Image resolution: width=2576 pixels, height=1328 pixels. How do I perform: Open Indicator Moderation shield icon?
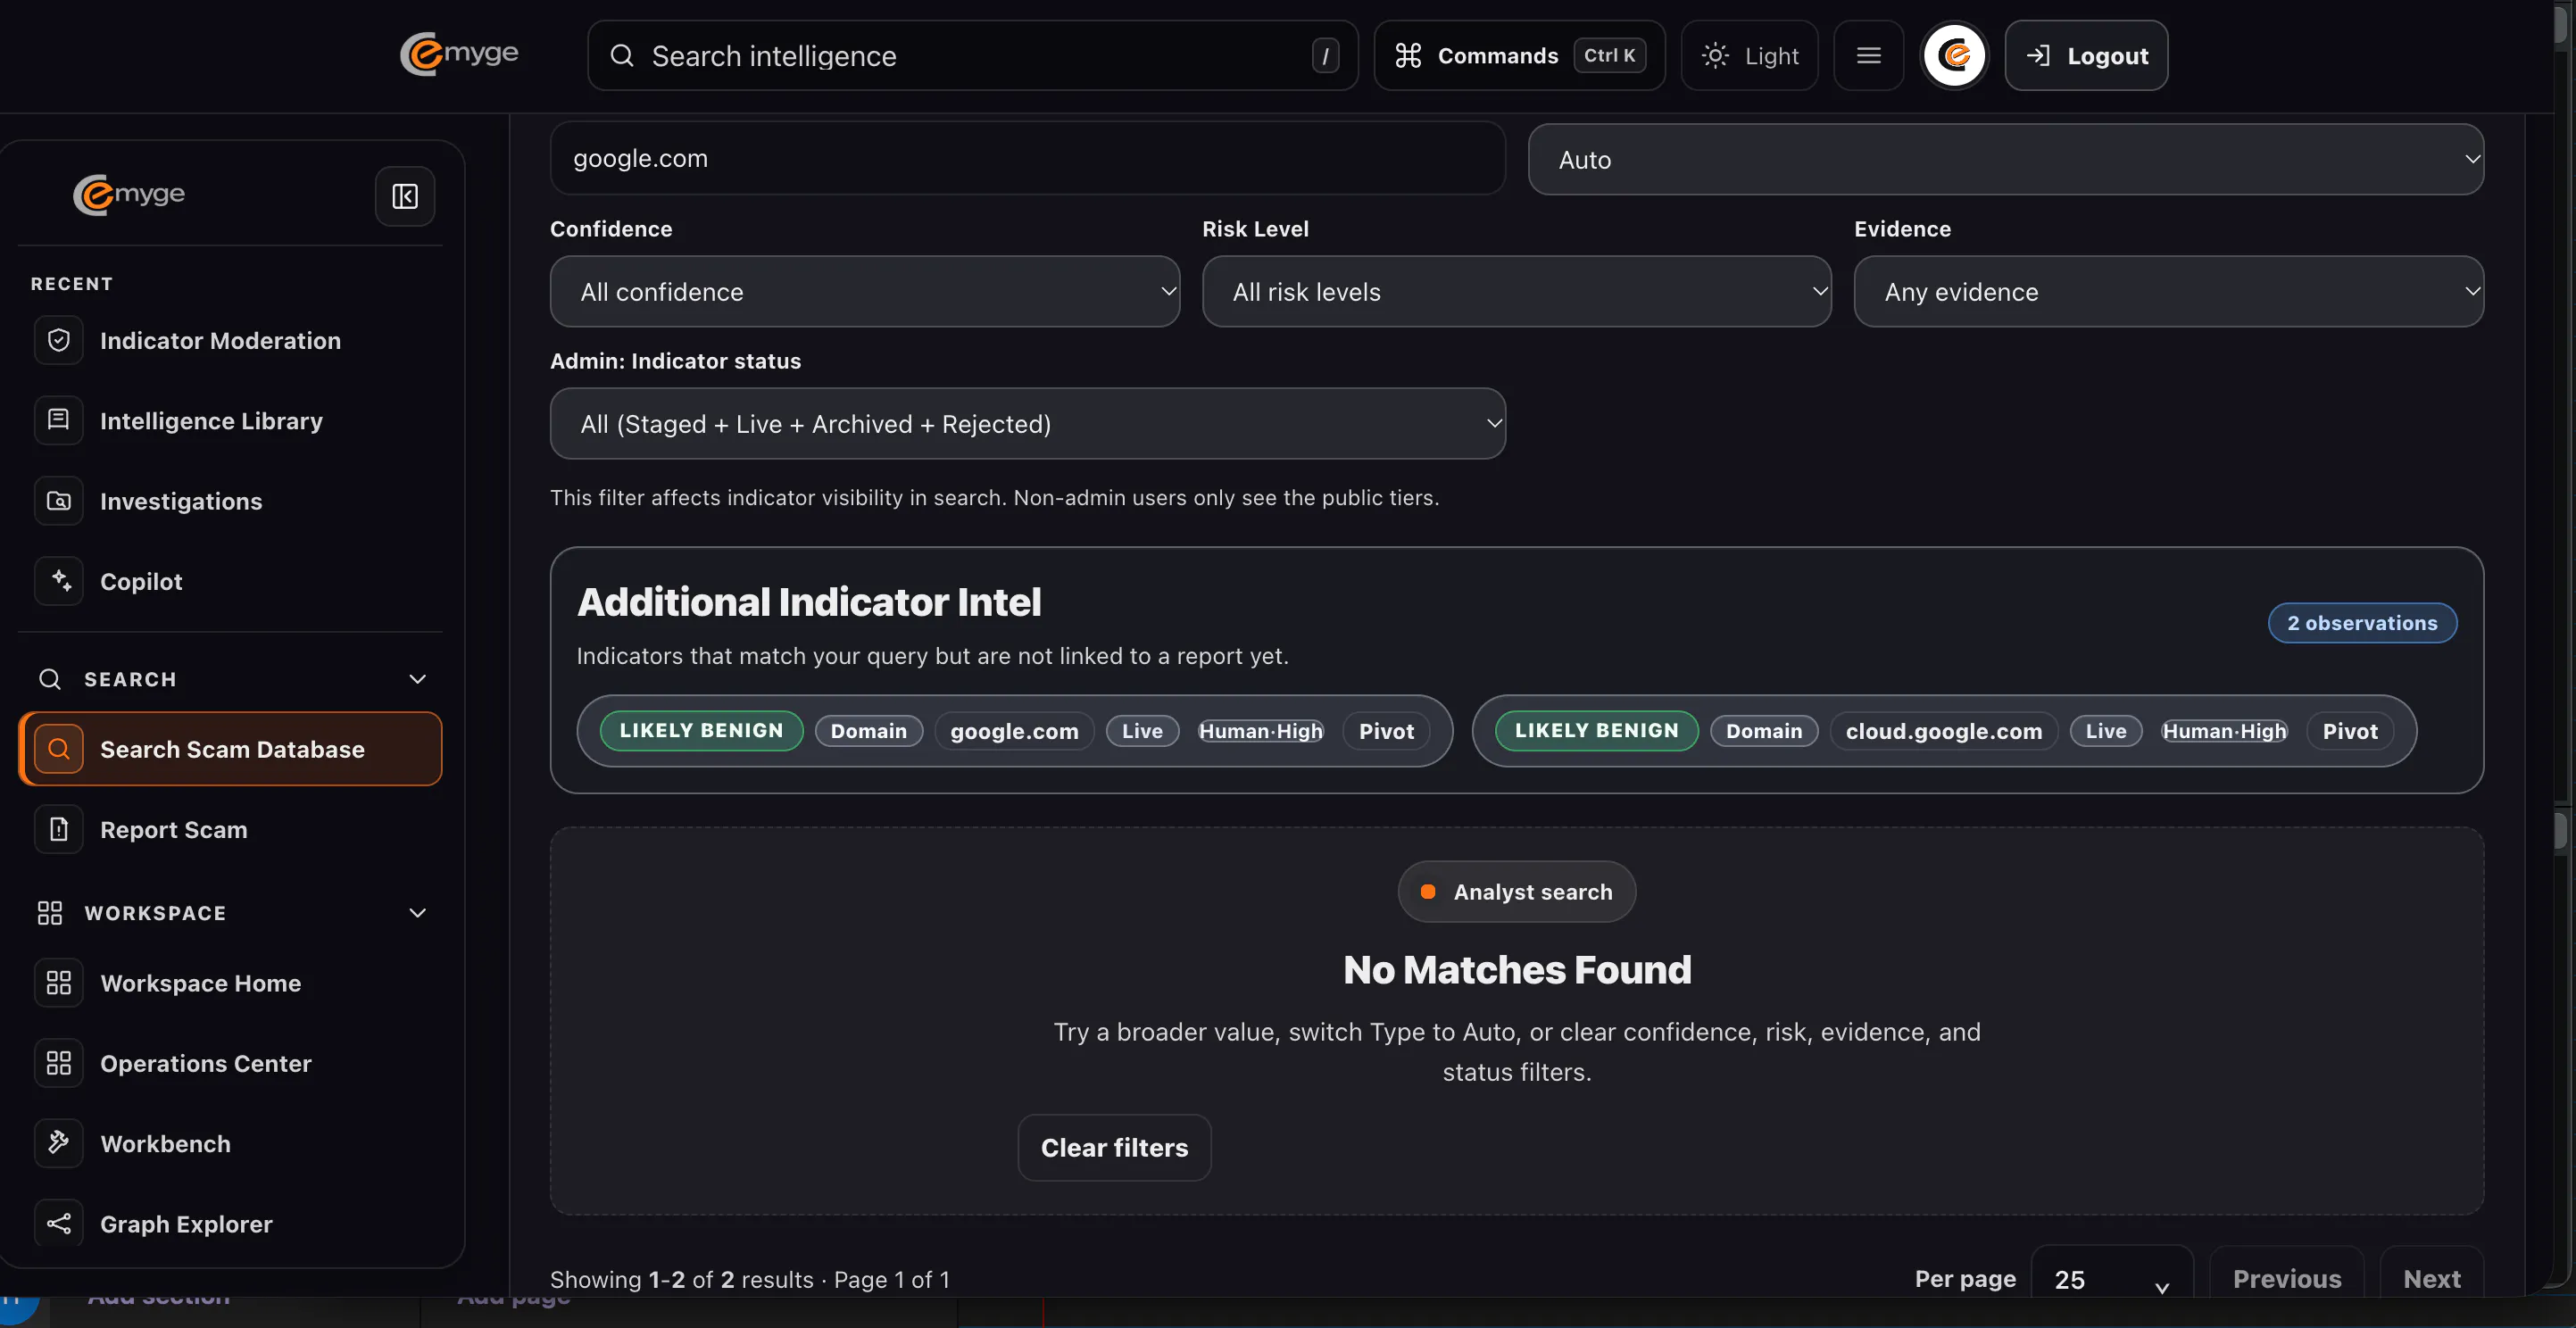pyautogui.click(x=59, y=340)
